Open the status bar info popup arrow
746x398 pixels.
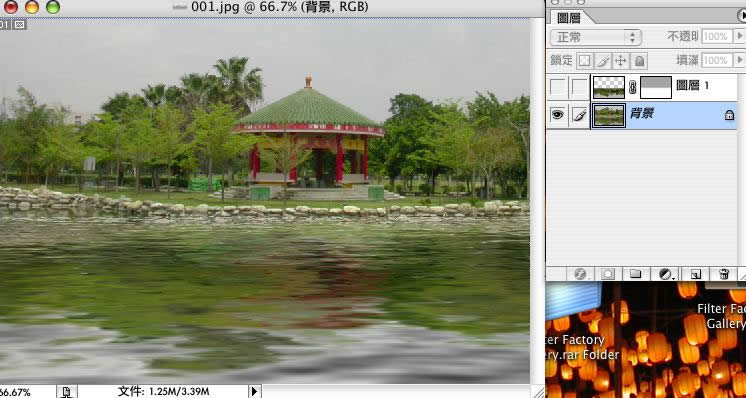coord(254,391)
